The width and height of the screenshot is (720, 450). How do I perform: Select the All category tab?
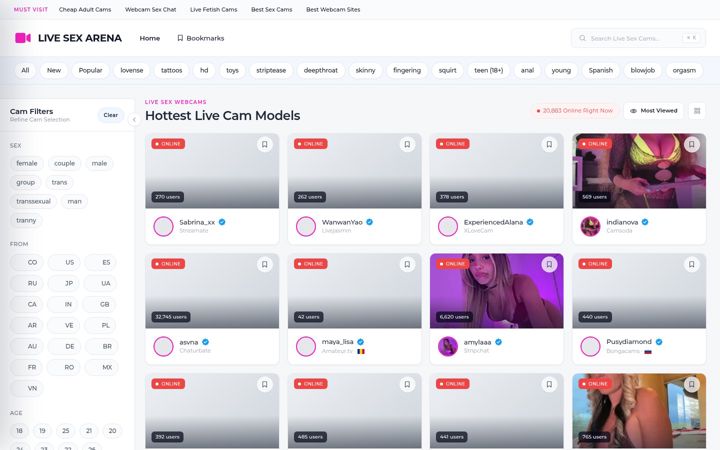point(25,70)
